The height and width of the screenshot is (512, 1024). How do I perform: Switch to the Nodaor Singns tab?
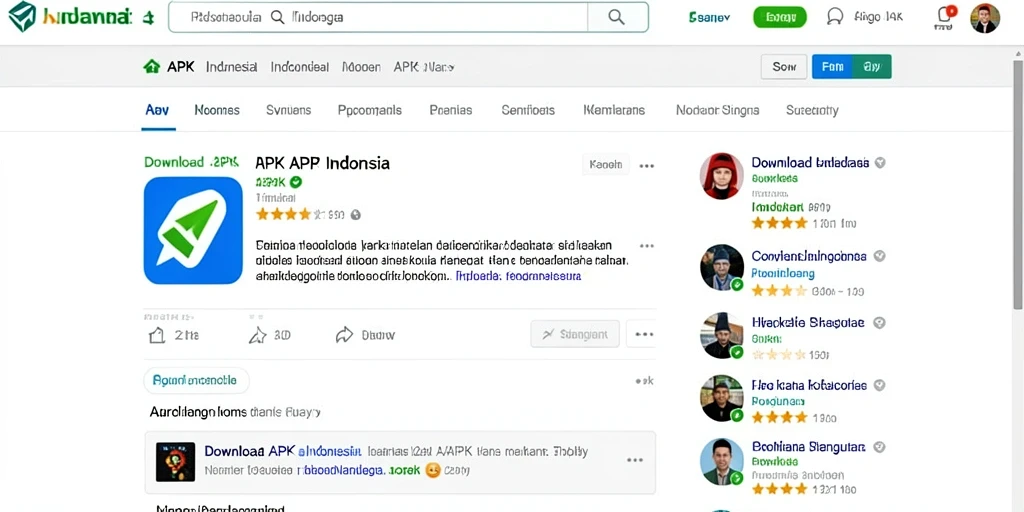pyautogui.click(x=717, y=110)
